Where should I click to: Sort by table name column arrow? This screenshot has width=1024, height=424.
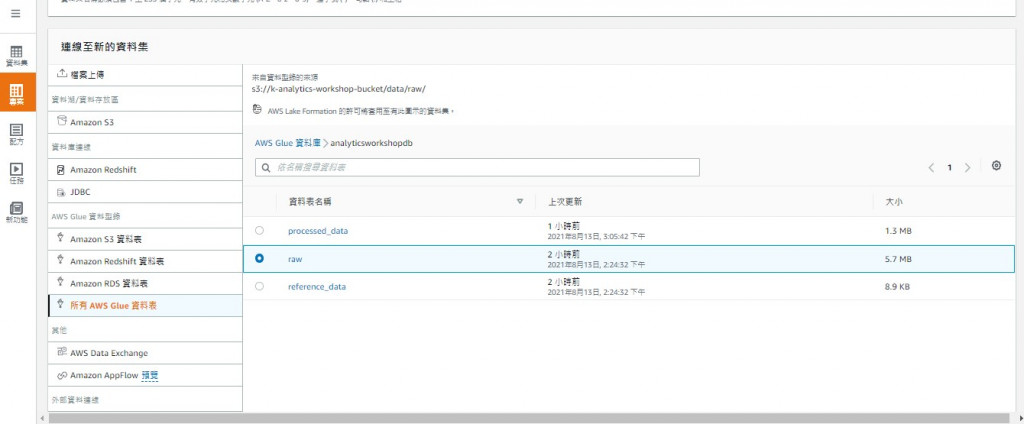coord(520,201)
